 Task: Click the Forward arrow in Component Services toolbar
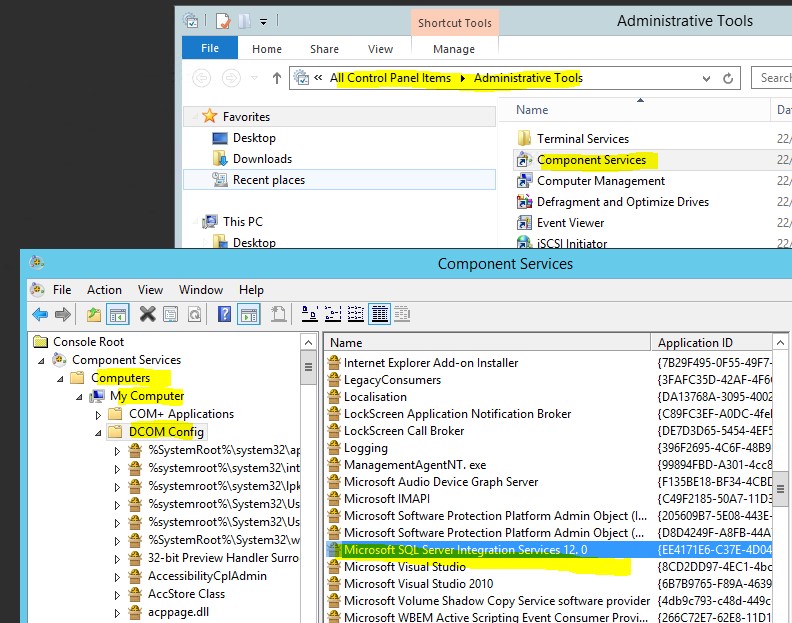[x=63, y=314]
